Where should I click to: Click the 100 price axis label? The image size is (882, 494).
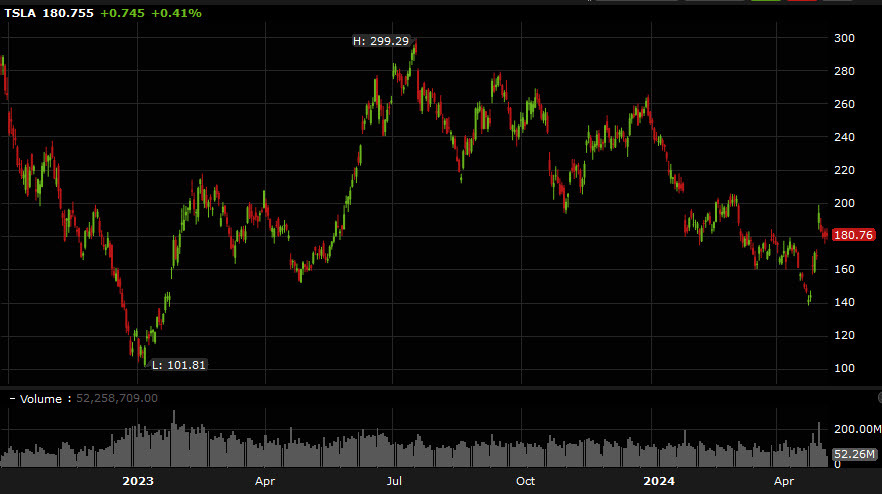click(844, 369)
